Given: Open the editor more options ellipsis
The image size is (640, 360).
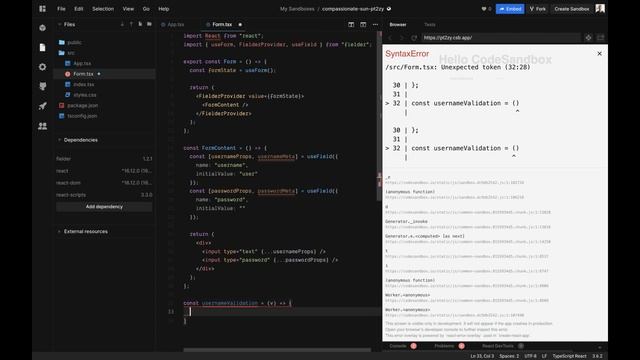Looking at the screenshot, I should point(375,24).
